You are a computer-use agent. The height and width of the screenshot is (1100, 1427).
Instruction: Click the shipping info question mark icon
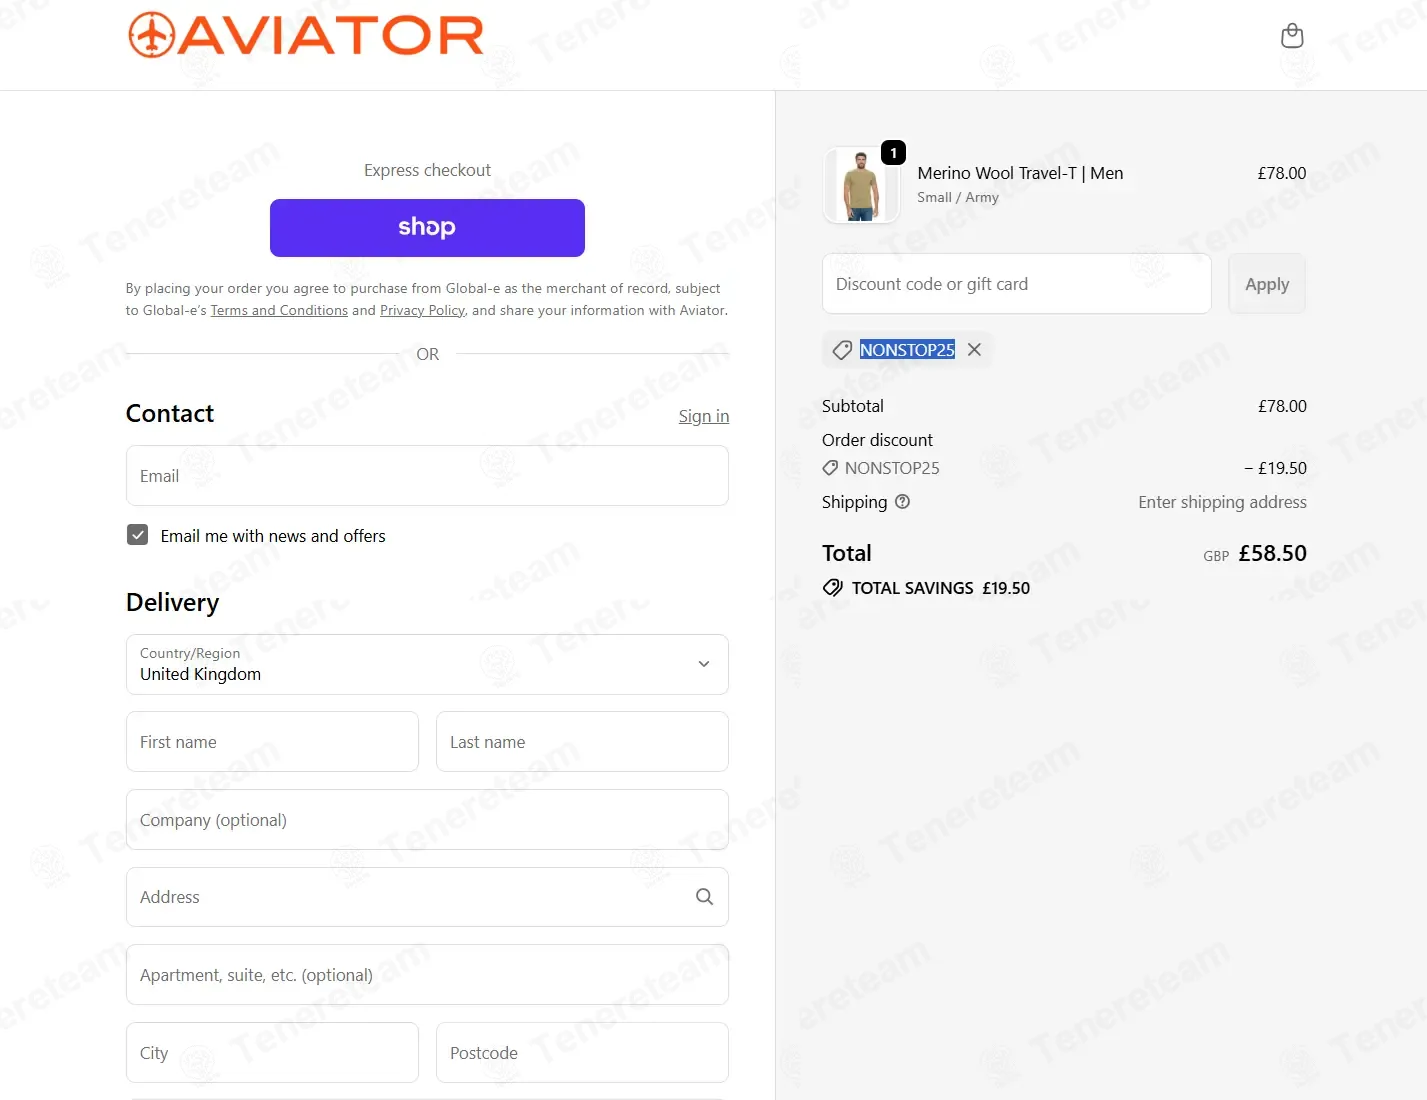[902, 502]
